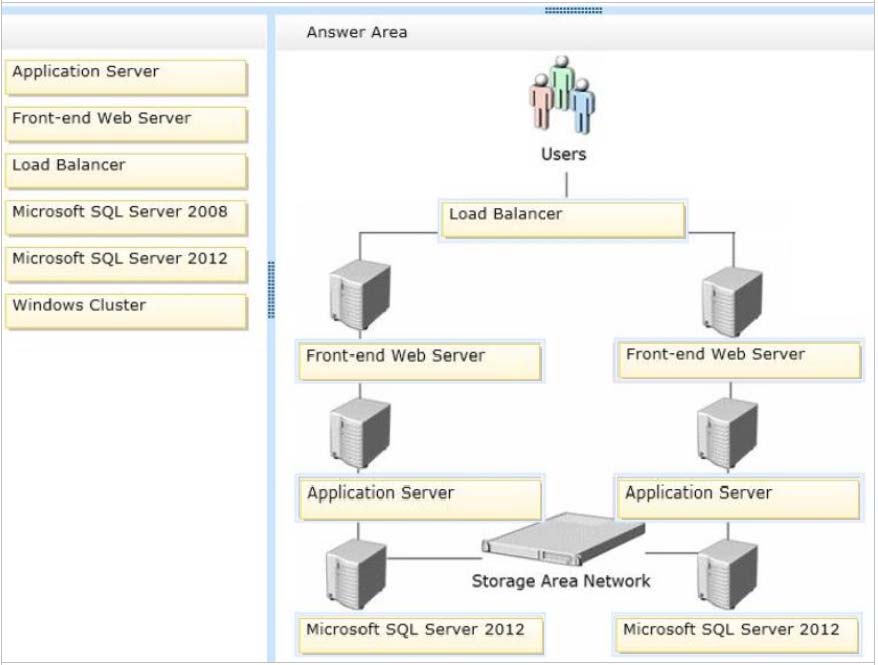878x665 pixels.
Task: Click the server icon below Load Balancer's right branch
Action: [732, 301]
